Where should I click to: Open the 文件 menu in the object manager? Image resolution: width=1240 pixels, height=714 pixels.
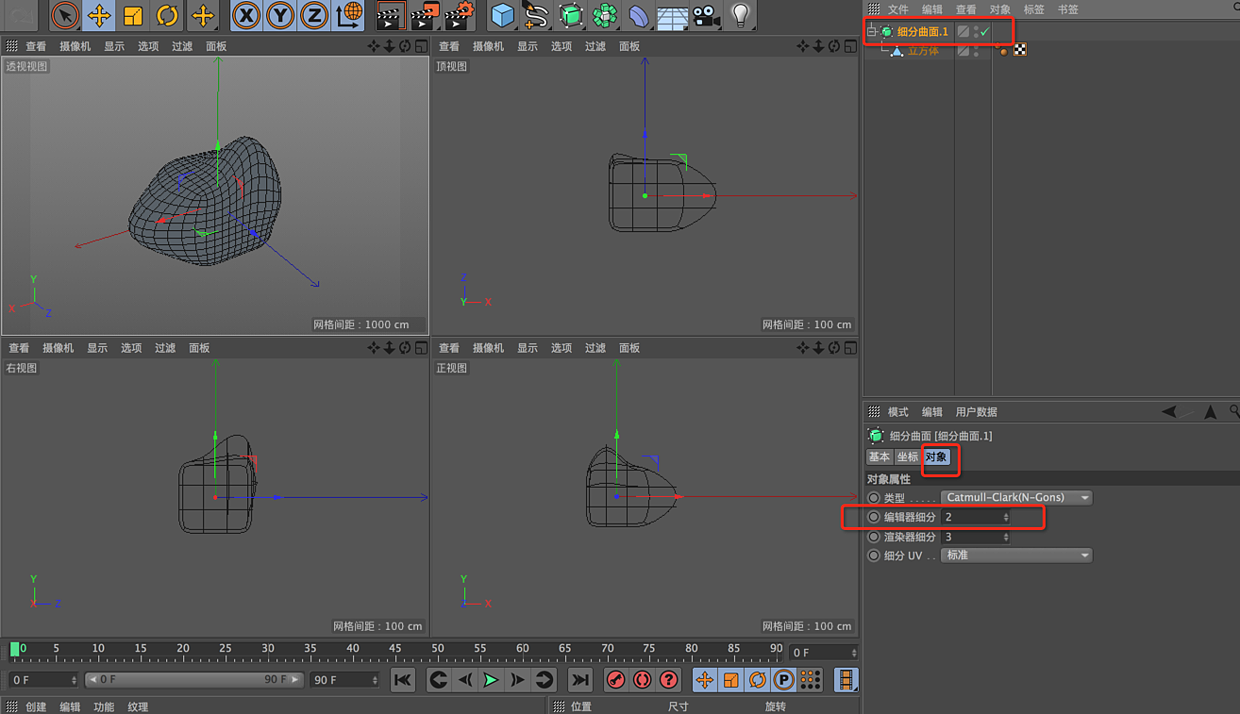(896, 9)
